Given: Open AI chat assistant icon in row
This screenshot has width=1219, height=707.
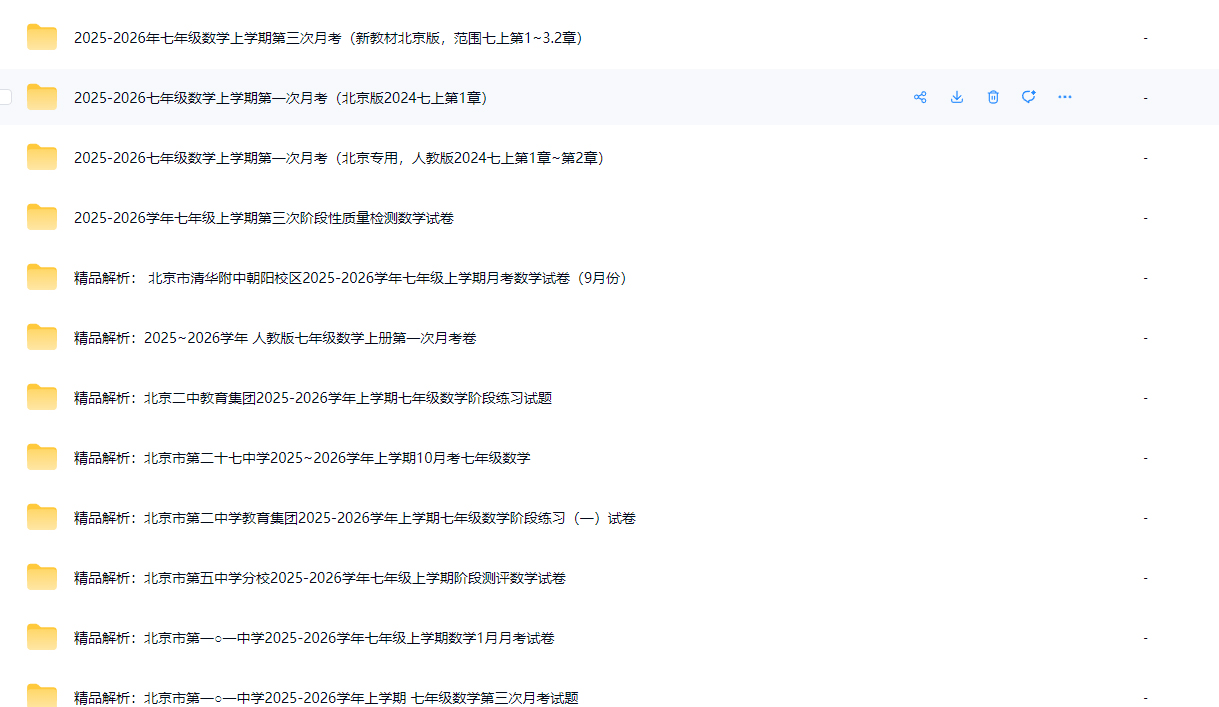Looking at the screenshot, I should coord(1028,97).
